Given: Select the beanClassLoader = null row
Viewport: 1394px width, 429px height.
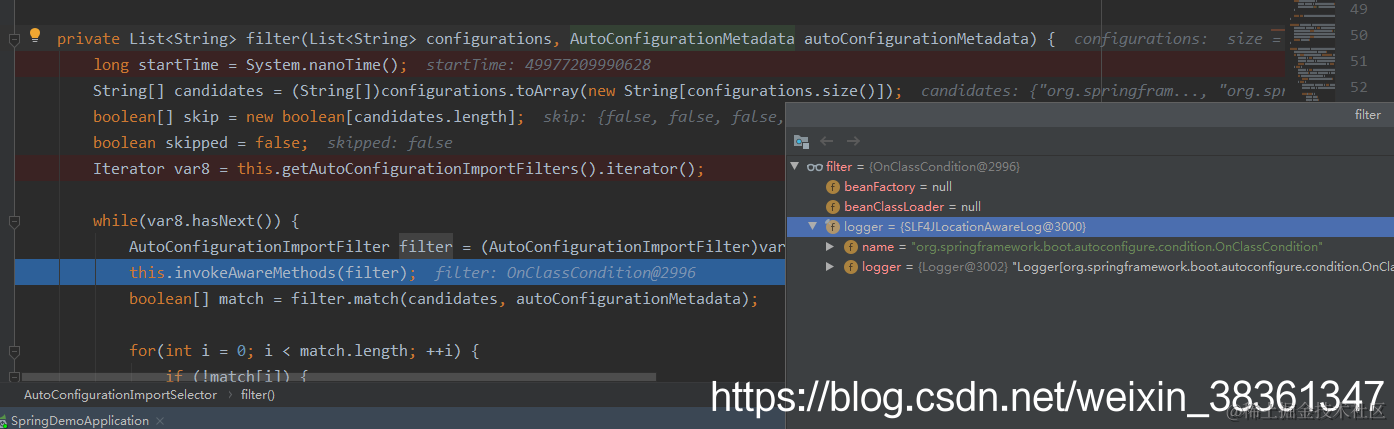Looking at the screenshot, I should [x=1089, y=207].
